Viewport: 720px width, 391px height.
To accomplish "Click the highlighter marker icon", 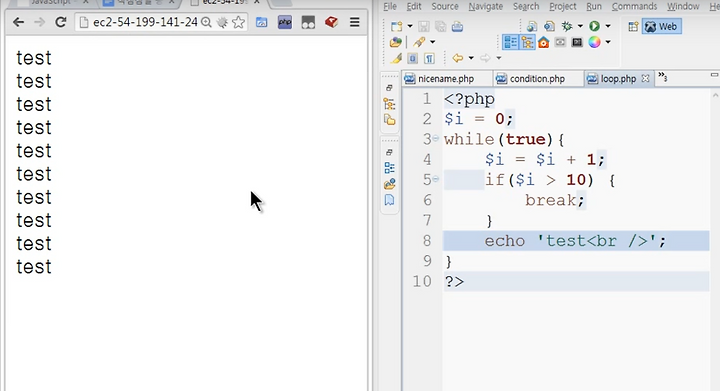I will tap(396, 58).
